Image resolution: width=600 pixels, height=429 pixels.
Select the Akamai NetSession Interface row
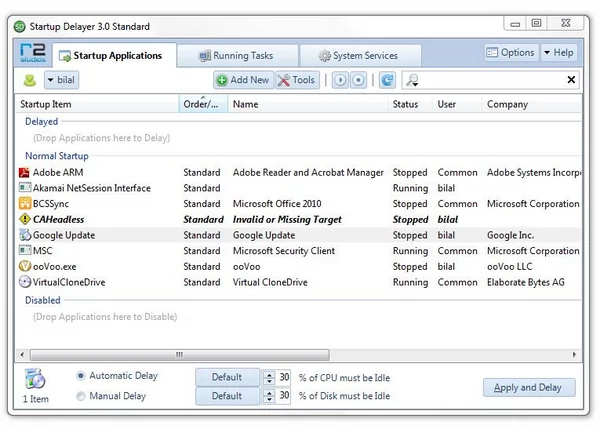298,188
